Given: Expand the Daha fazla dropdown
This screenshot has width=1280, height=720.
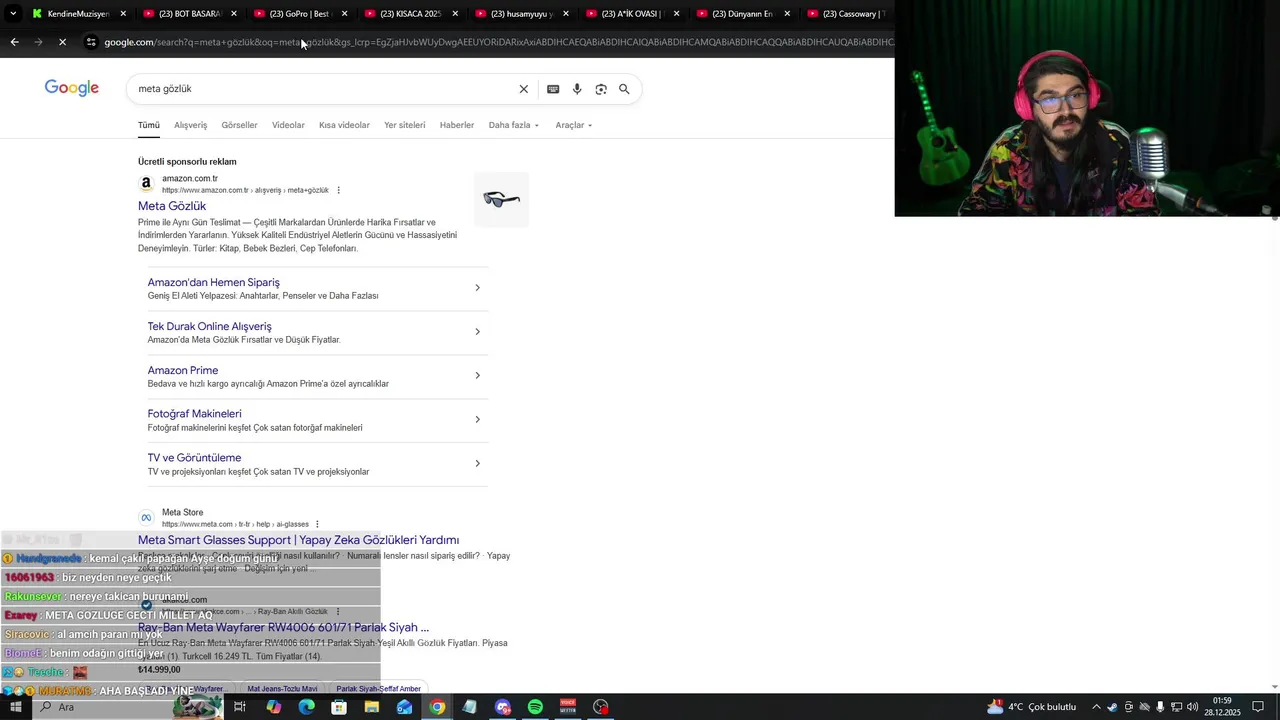Looking at the screenshot, I should (514, 125).
